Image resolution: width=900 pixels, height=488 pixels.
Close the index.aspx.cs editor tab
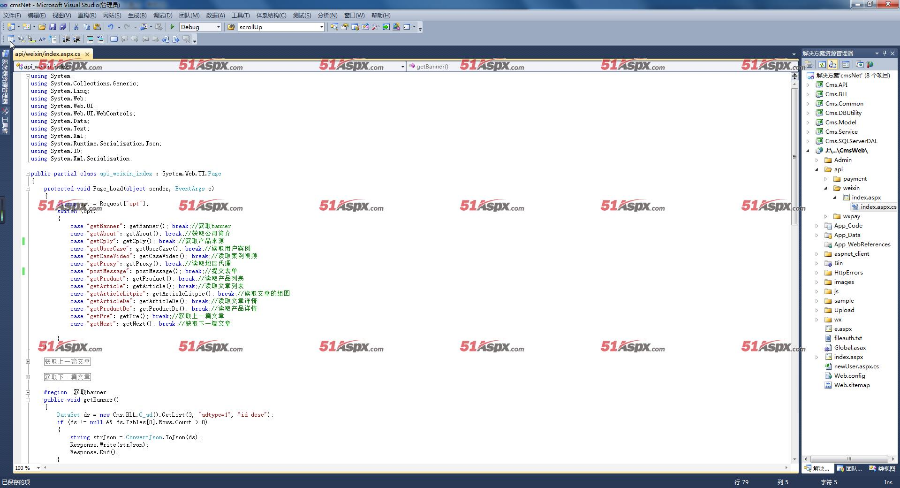87,54
